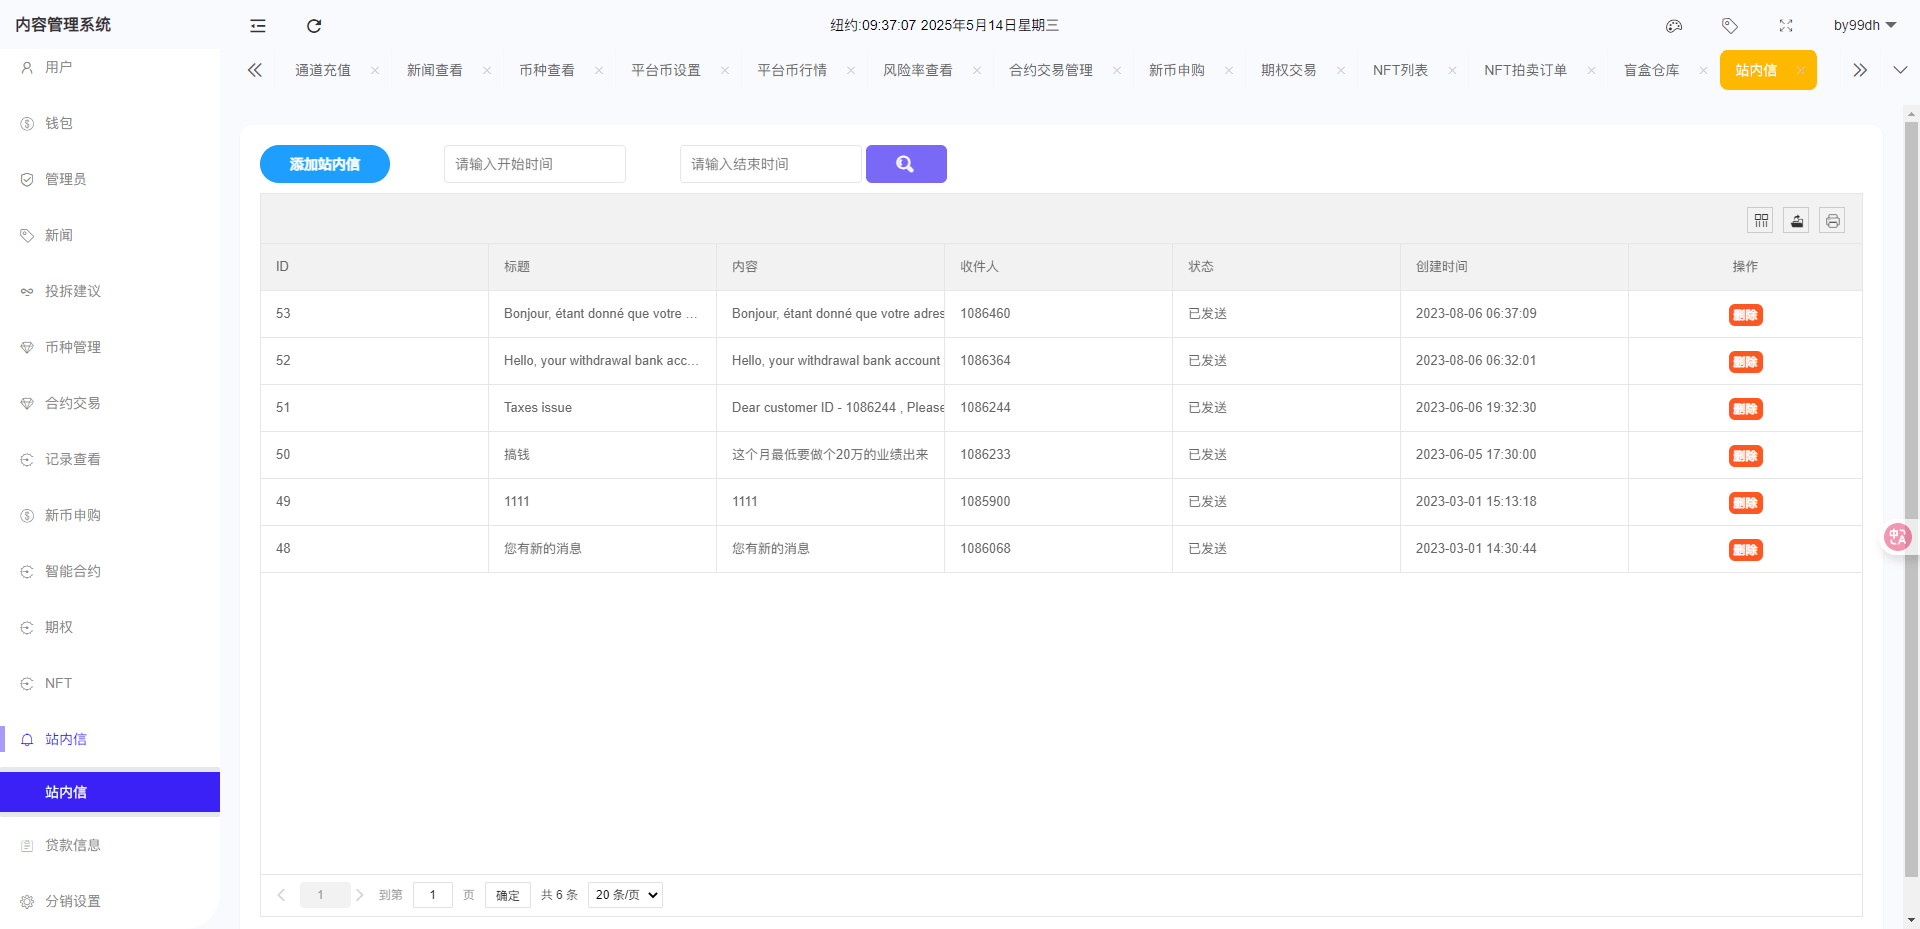Click the 添加站内信 button

[x=324, y=163]
